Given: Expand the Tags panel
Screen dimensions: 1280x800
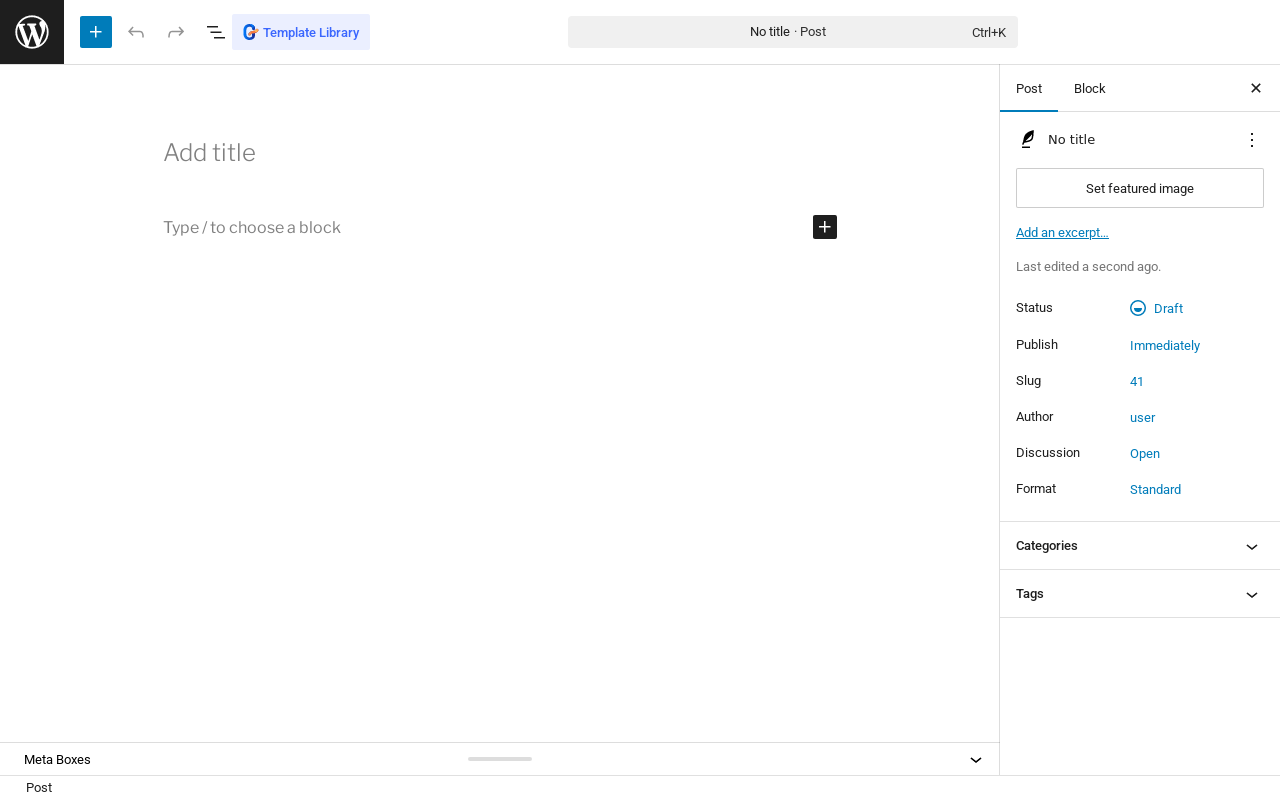Looking at the screenshot, I should [x=1140, y=594].
